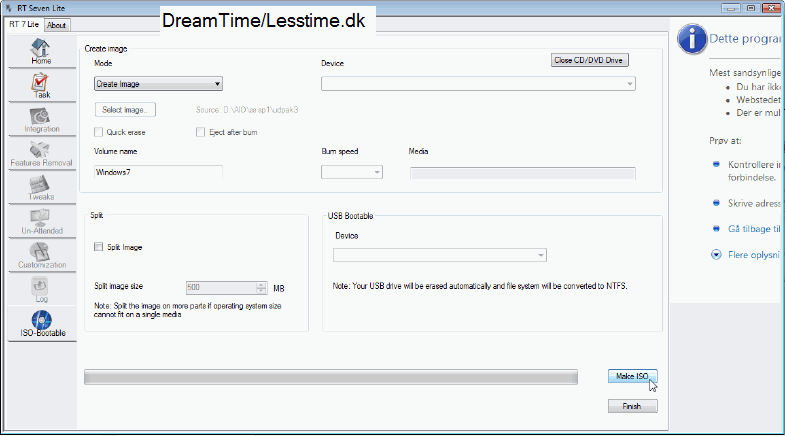Click the Split image size spinner arrows
Viewport: 785px width, 436px height.
pyautogui.click(x=261, y=287)
